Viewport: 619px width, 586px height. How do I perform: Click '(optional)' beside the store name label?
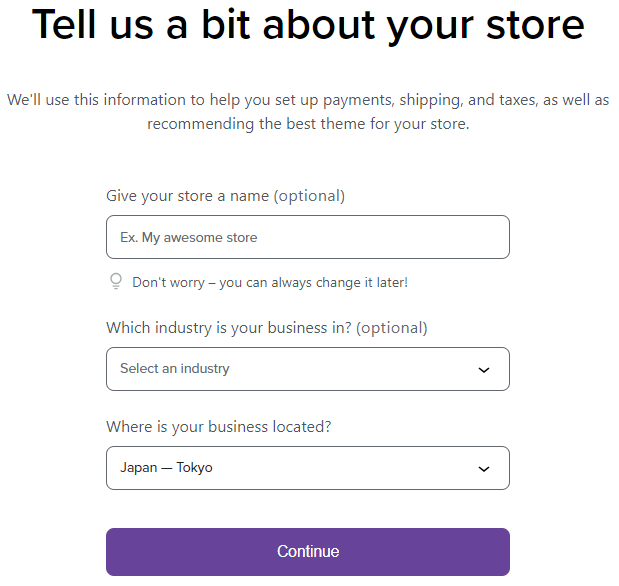(x=309, y=196)
